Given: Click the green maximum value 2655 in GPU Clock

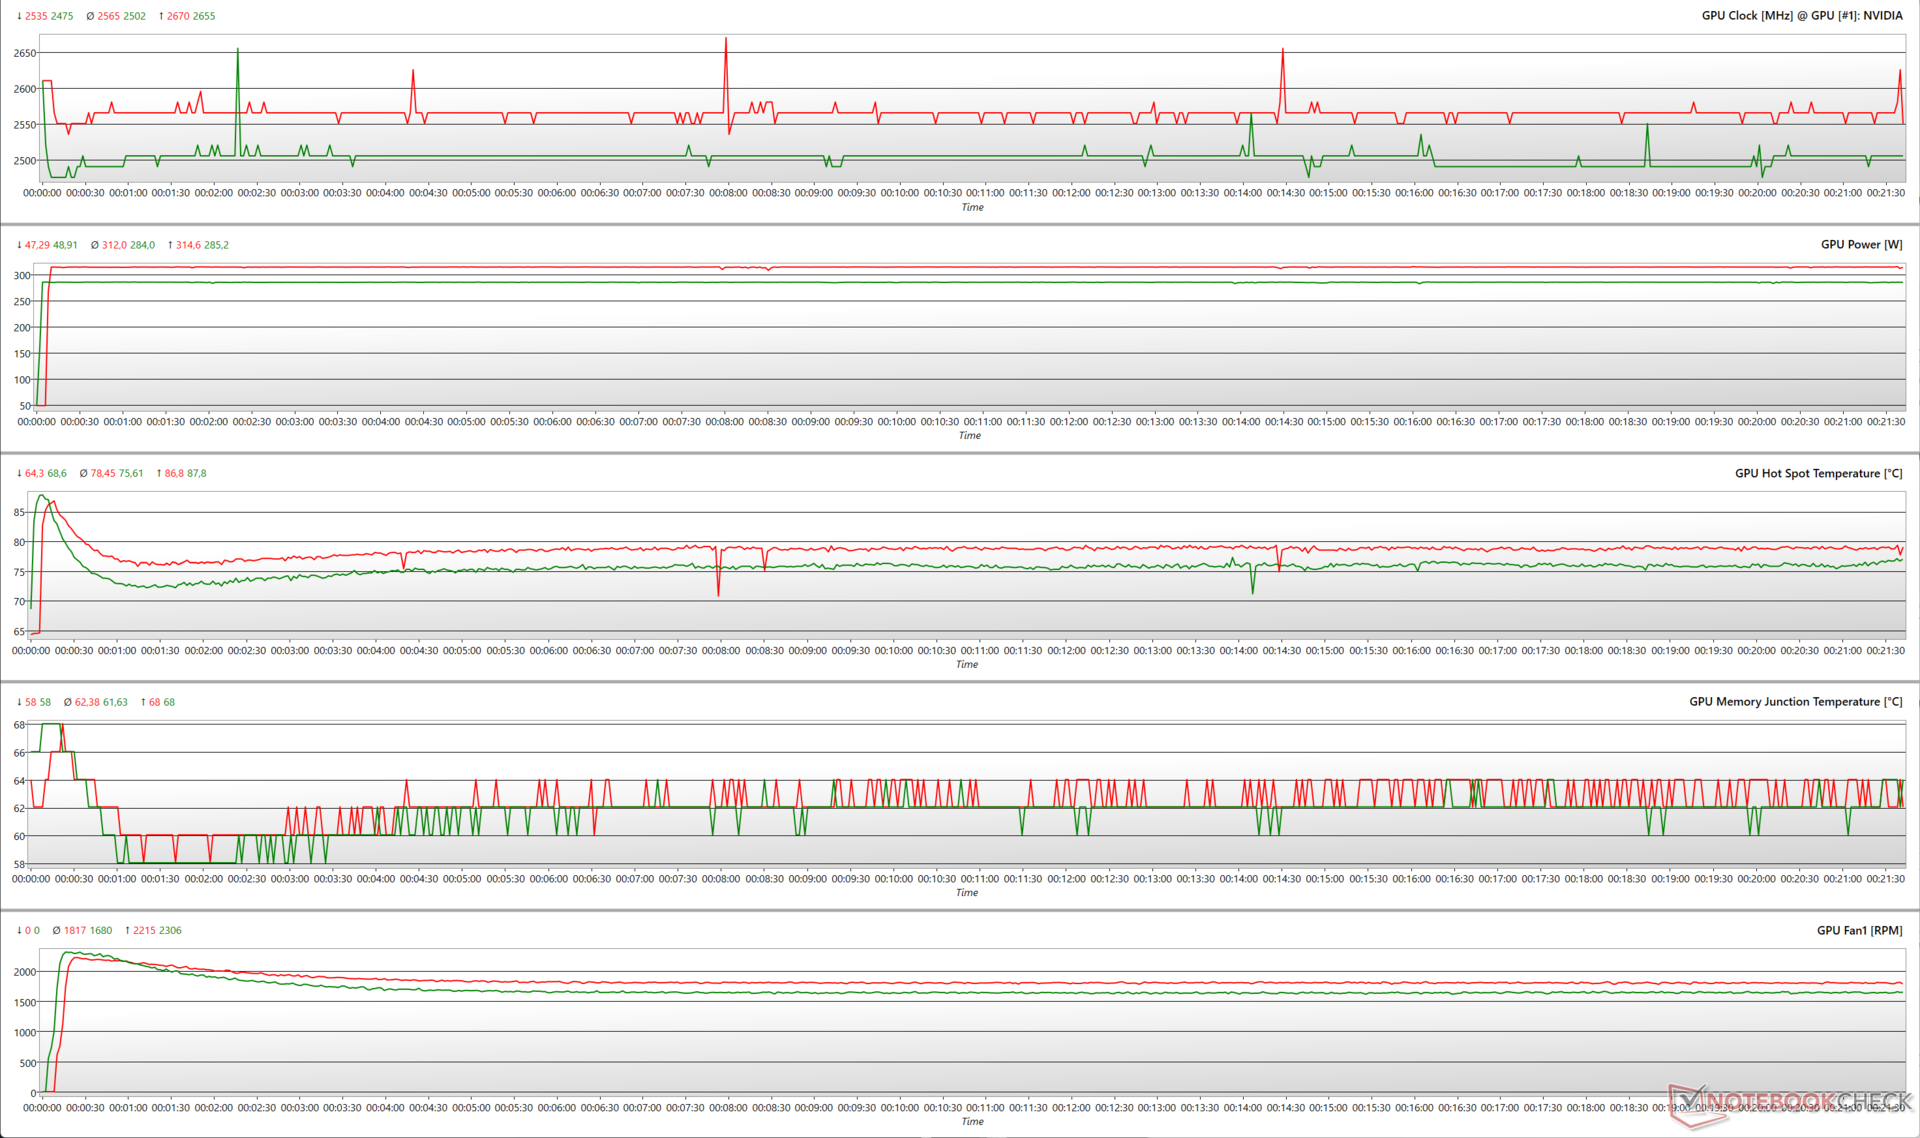Looking at the screenshot, I should pos(203,16).
